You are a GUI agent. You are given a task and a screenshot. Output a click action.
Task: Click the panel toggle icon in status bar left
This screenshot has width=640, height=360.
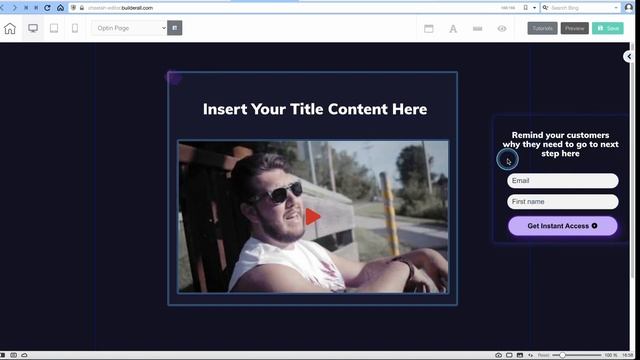[3, 355]
